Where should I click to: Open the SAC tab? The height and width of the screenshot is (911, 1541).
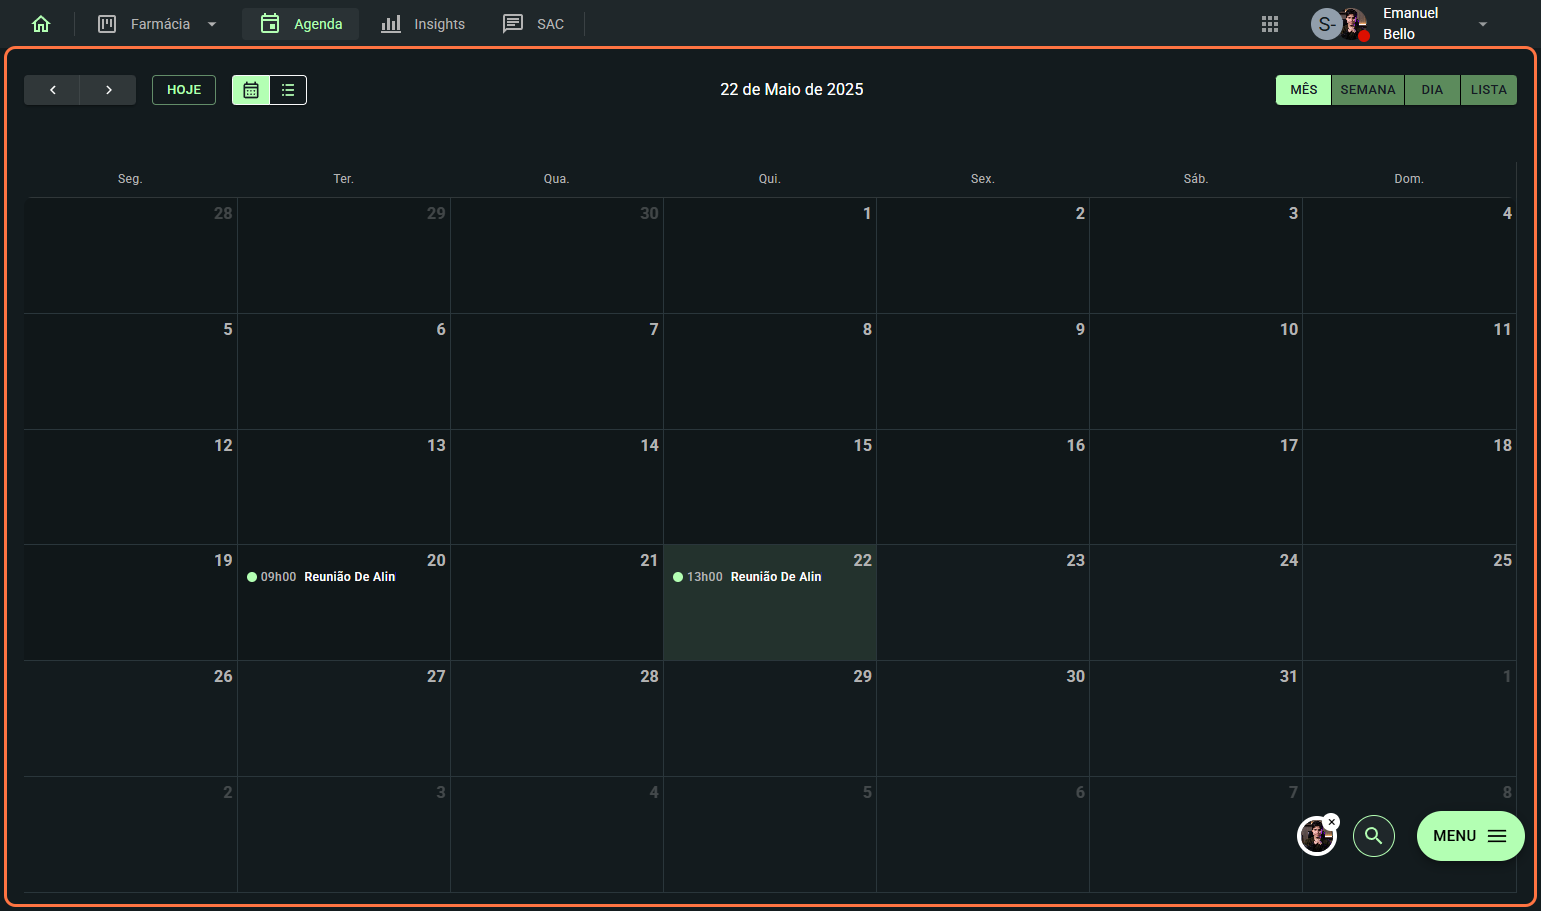tap(533, 24)
